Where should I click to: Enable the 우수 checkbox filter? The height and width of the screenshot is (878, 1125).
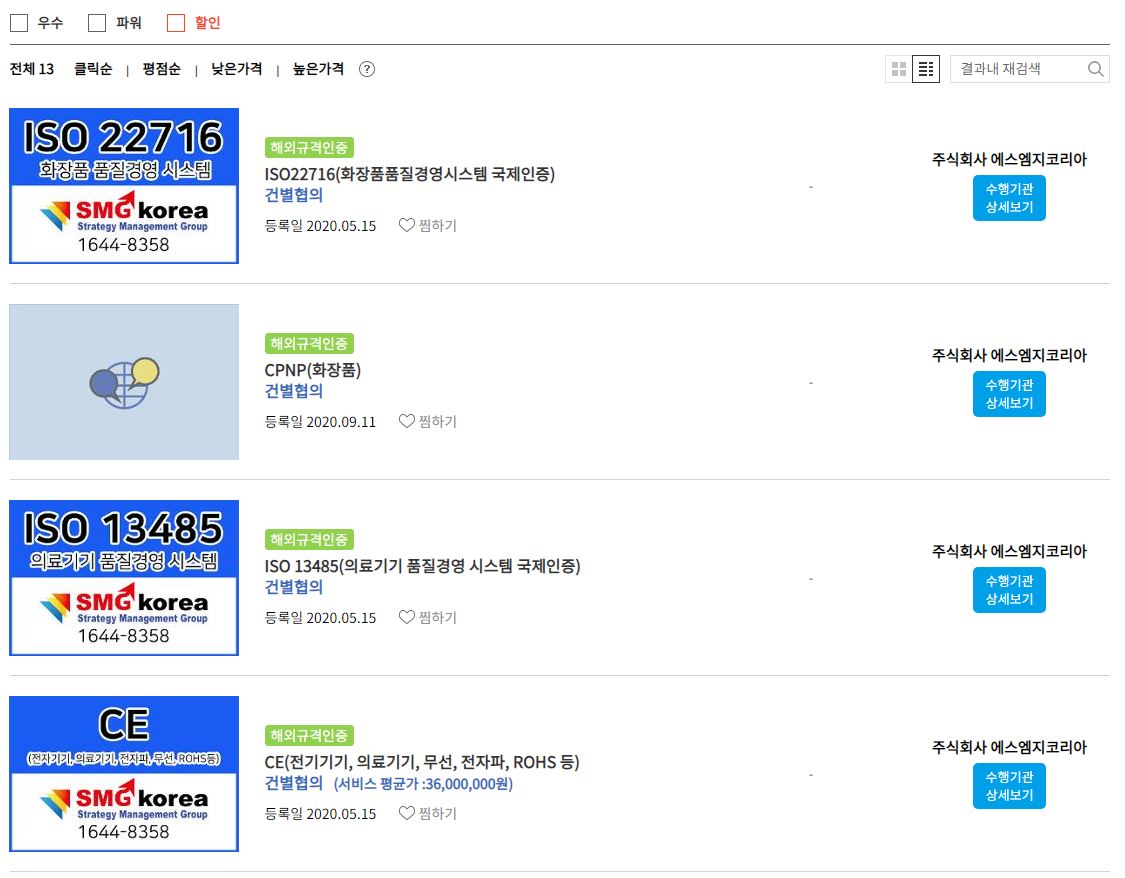[19, 23]
